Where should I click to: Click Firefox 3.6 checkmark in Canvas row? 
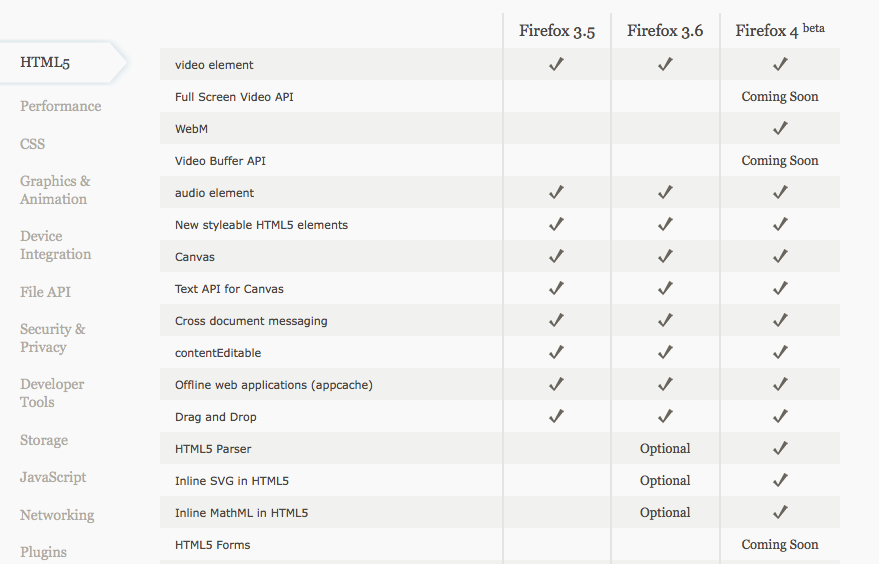665,256
